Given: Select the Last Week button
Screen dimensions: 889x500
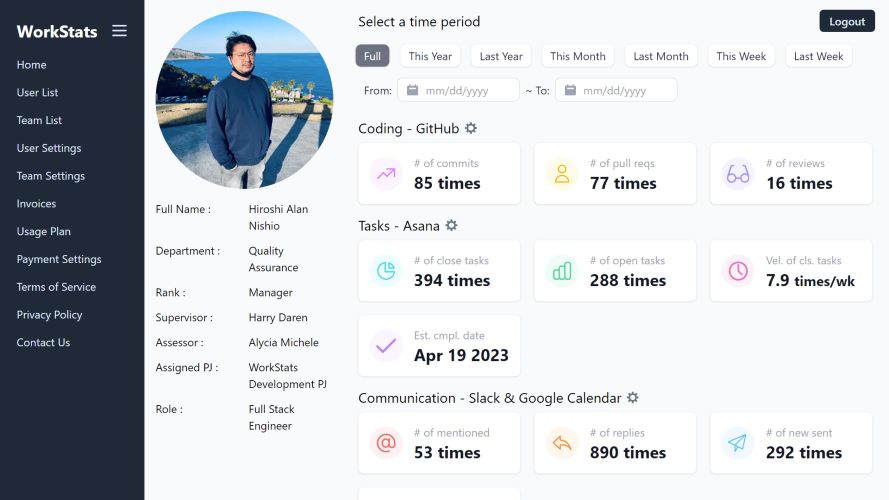Looking at the screenshot, I should [x=819, y=56].
